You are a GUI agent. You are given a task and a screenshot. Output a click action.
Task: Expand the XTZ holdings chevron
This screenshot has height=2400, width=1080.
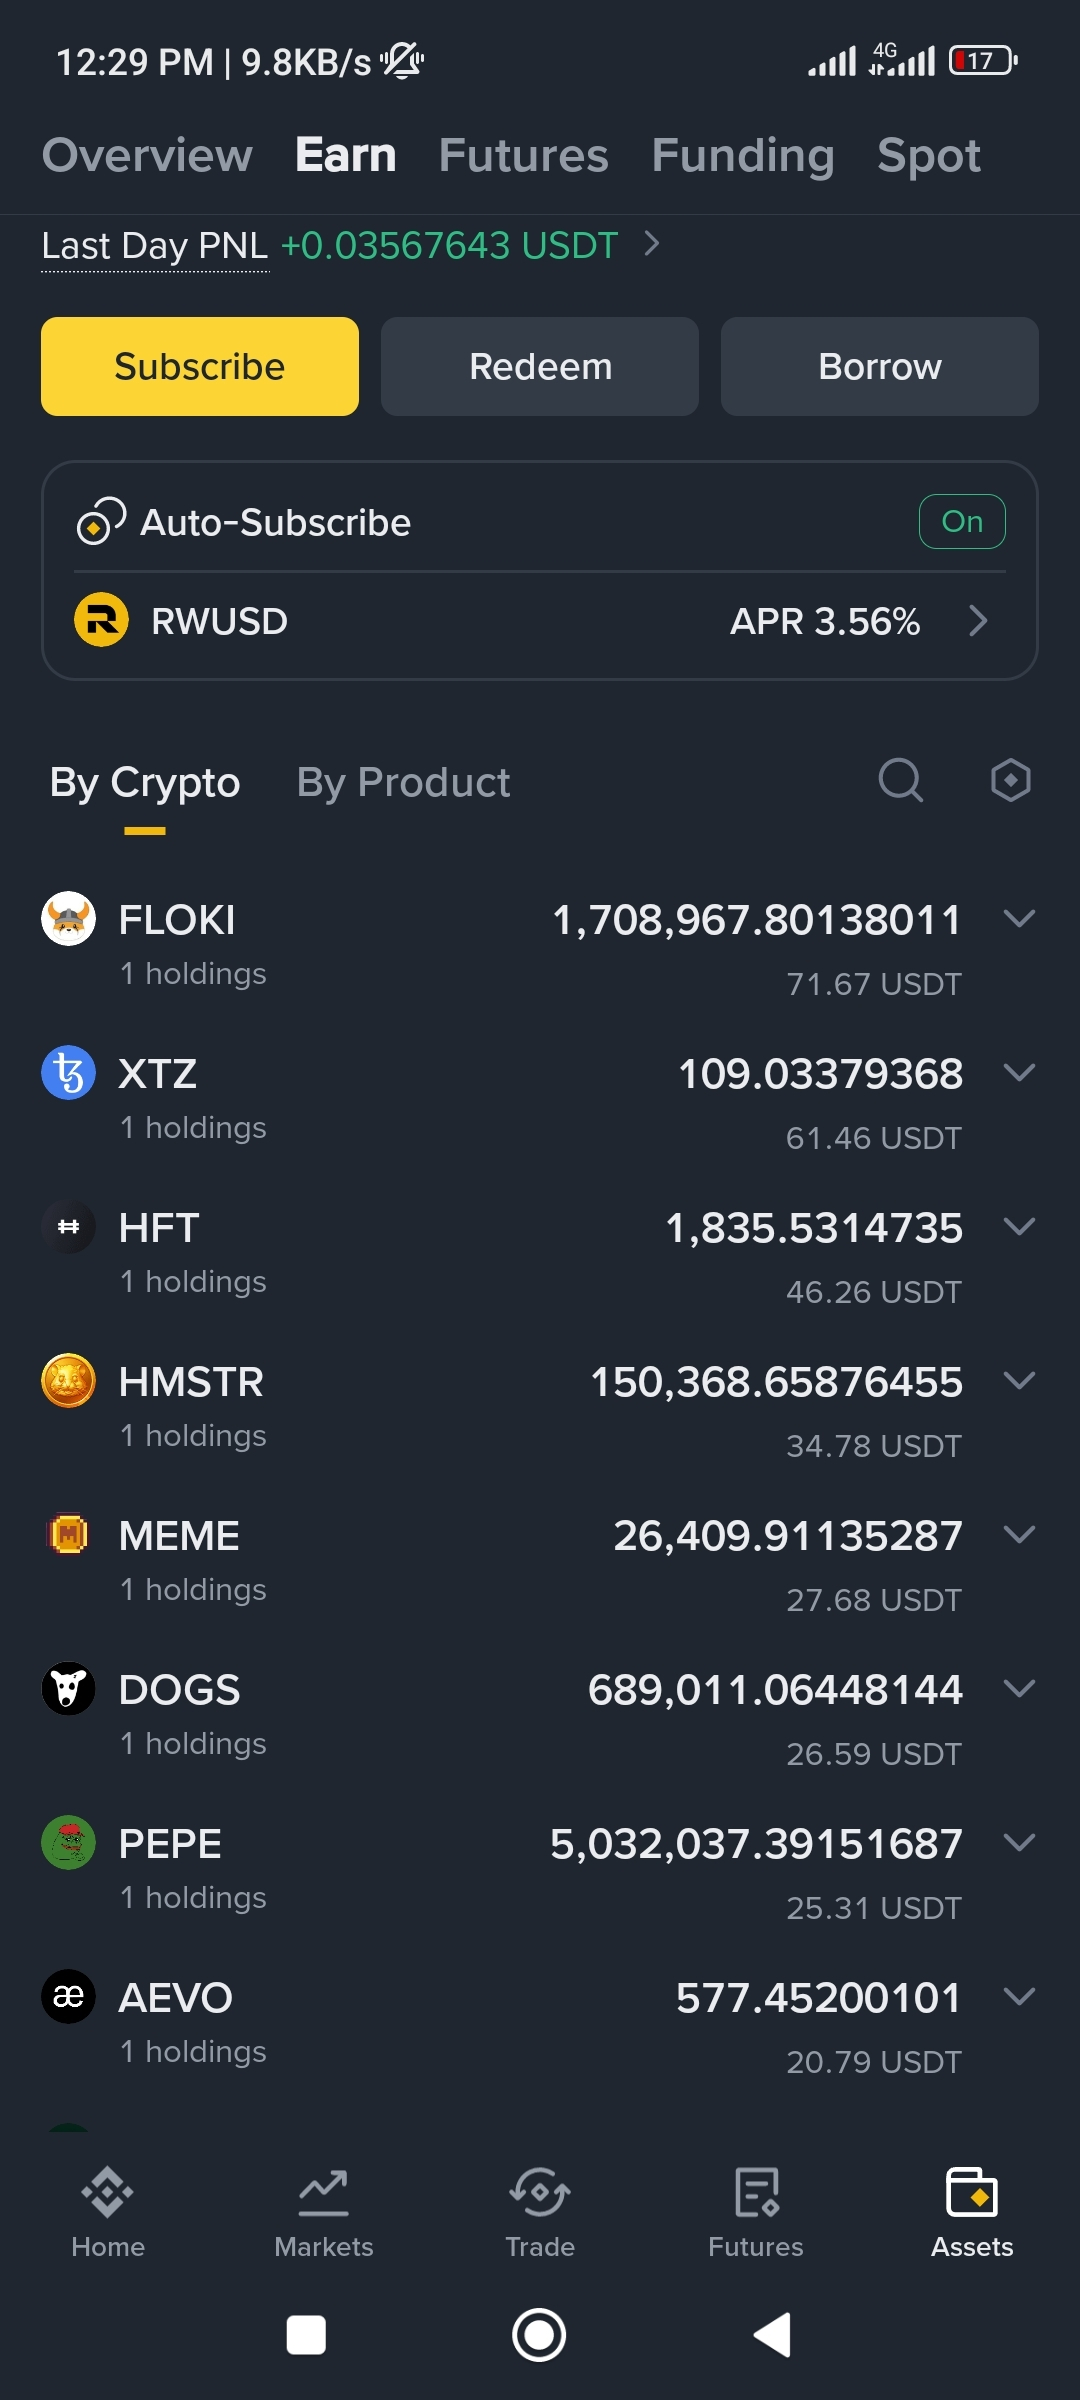(1019, 1072)
